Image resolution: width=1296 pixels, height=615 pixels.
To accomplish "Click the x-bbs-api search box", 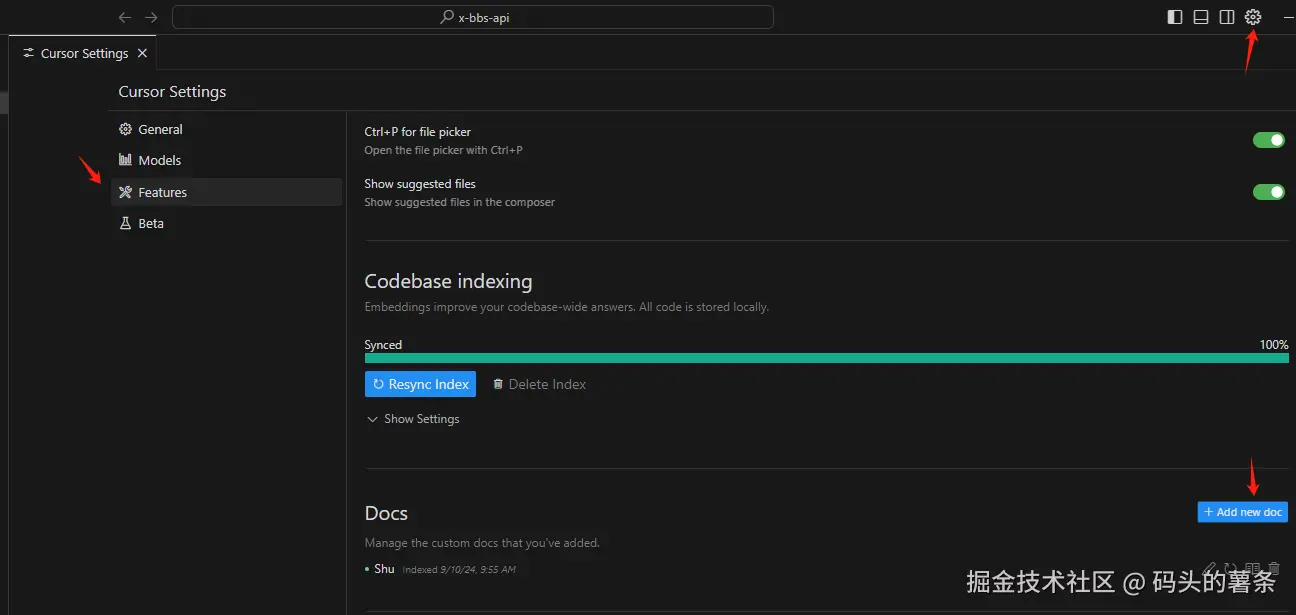I will tap(472, 17).
